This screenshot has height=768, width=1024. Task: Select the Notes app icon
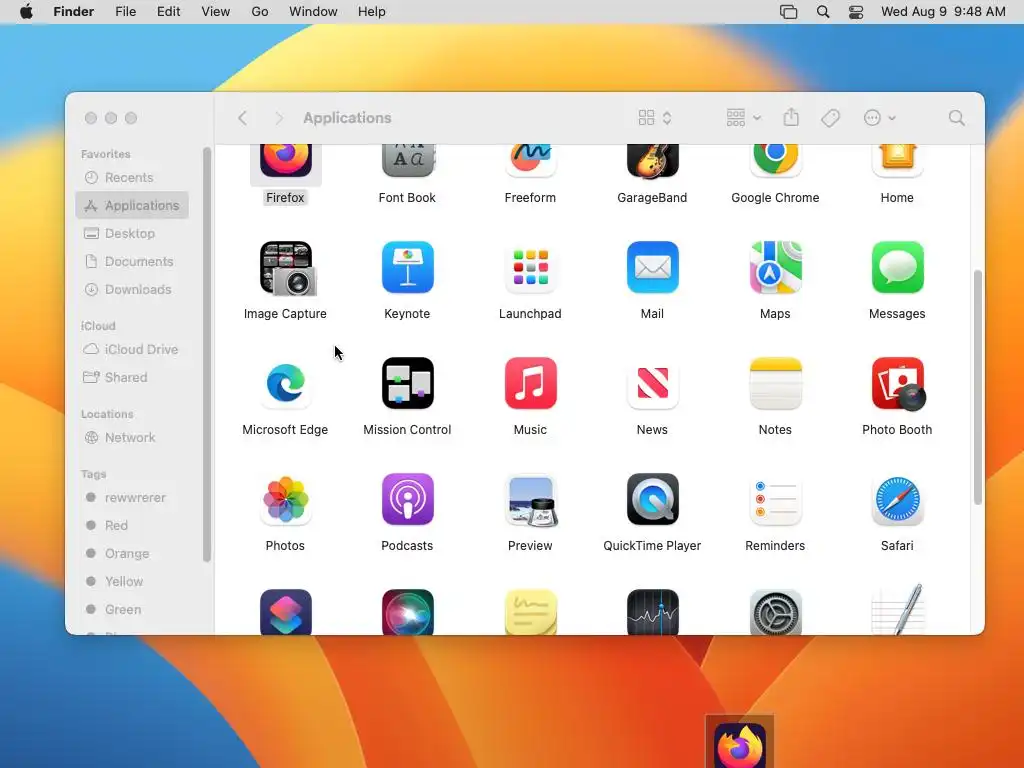coord(775,383)
